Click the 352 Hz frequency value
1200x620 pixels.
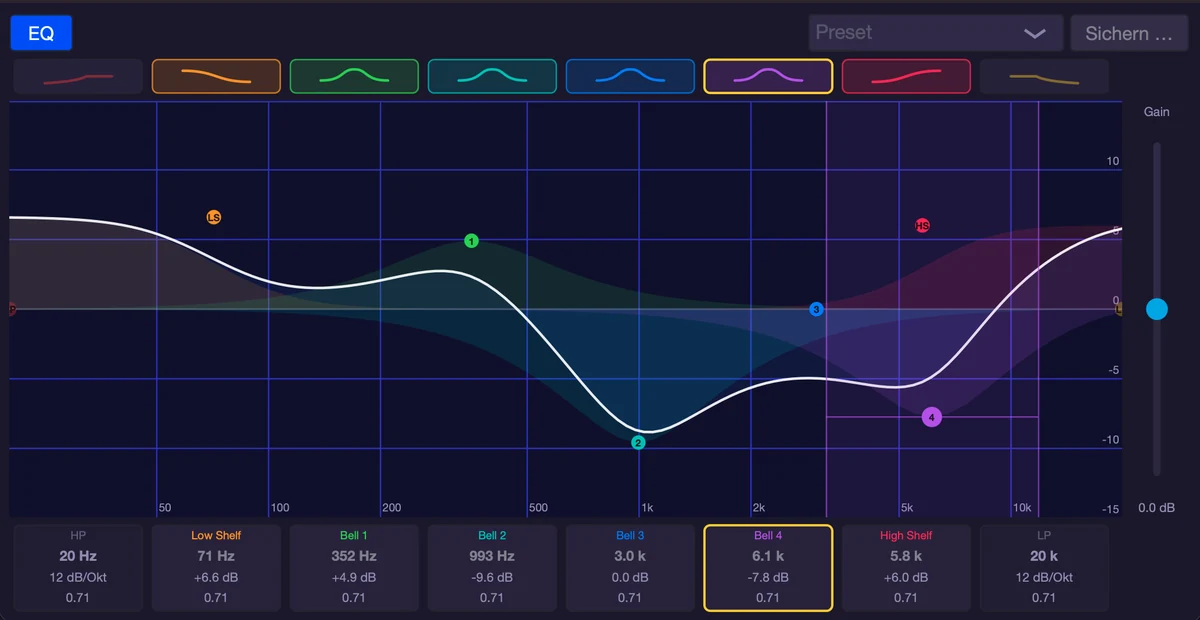[x=354, y=556]
